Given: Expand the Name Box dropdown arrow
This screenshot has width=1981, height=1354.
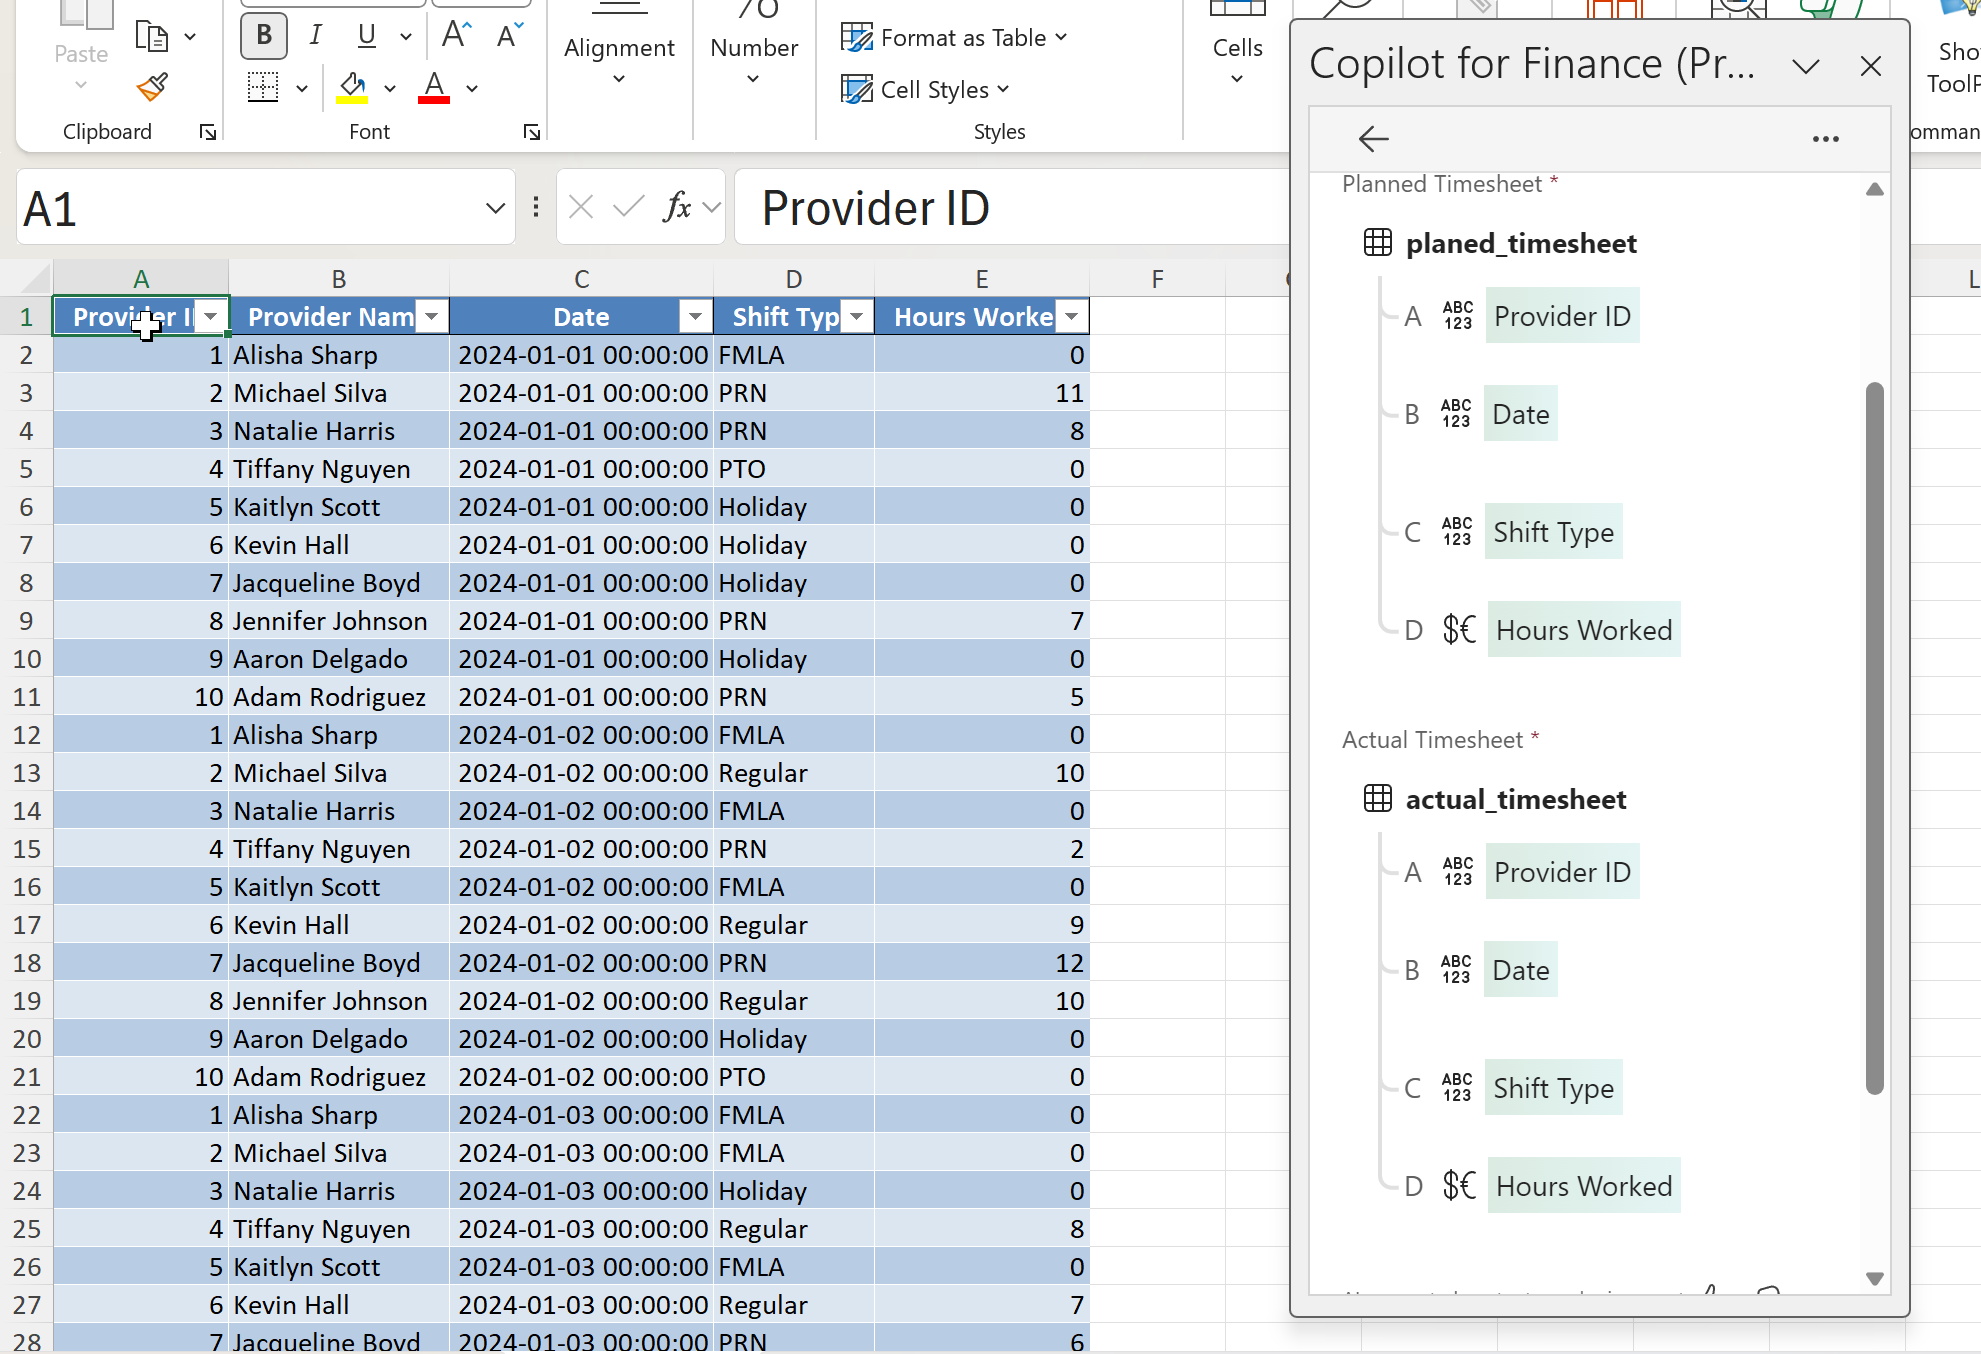Looking at the screenshot, I should click(494, 208).
